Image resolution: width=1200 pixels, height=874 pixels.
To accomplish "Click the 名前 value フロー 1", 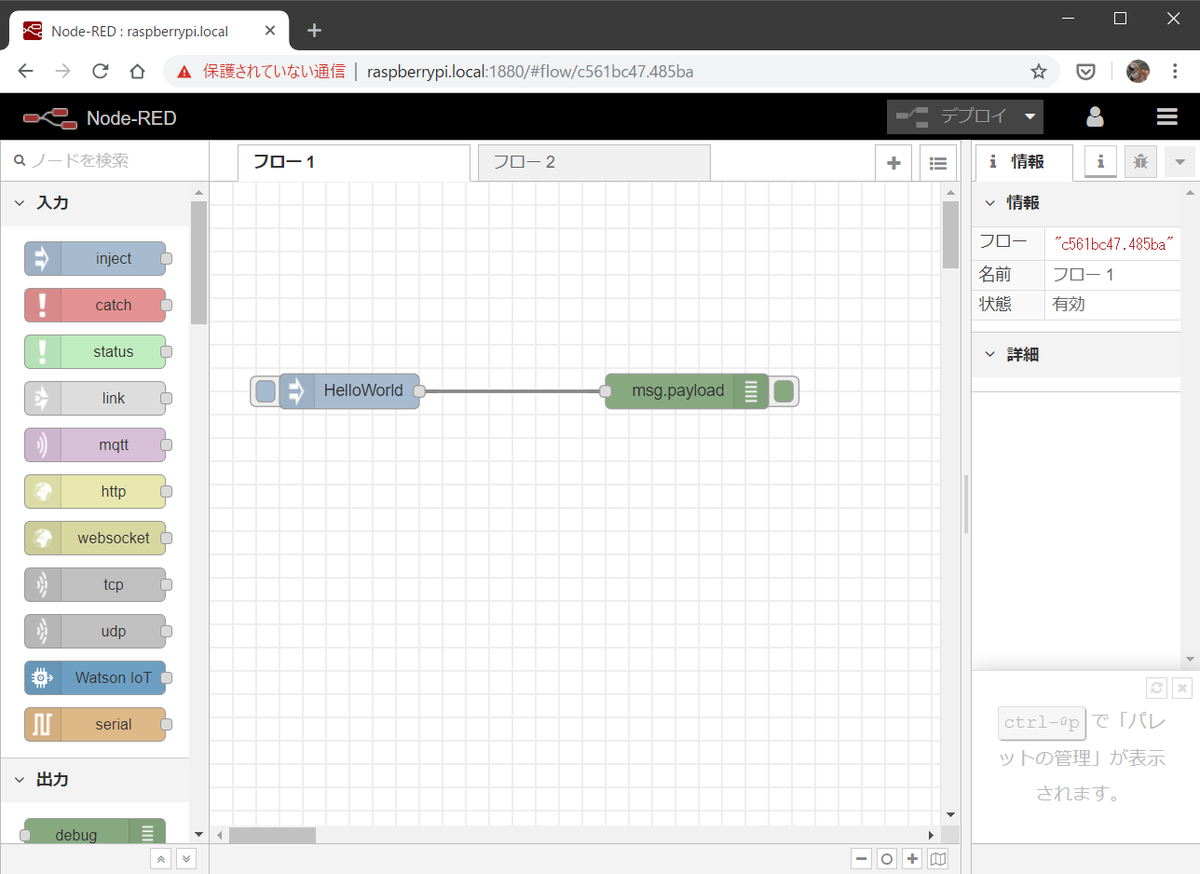I will [1083, 274].
